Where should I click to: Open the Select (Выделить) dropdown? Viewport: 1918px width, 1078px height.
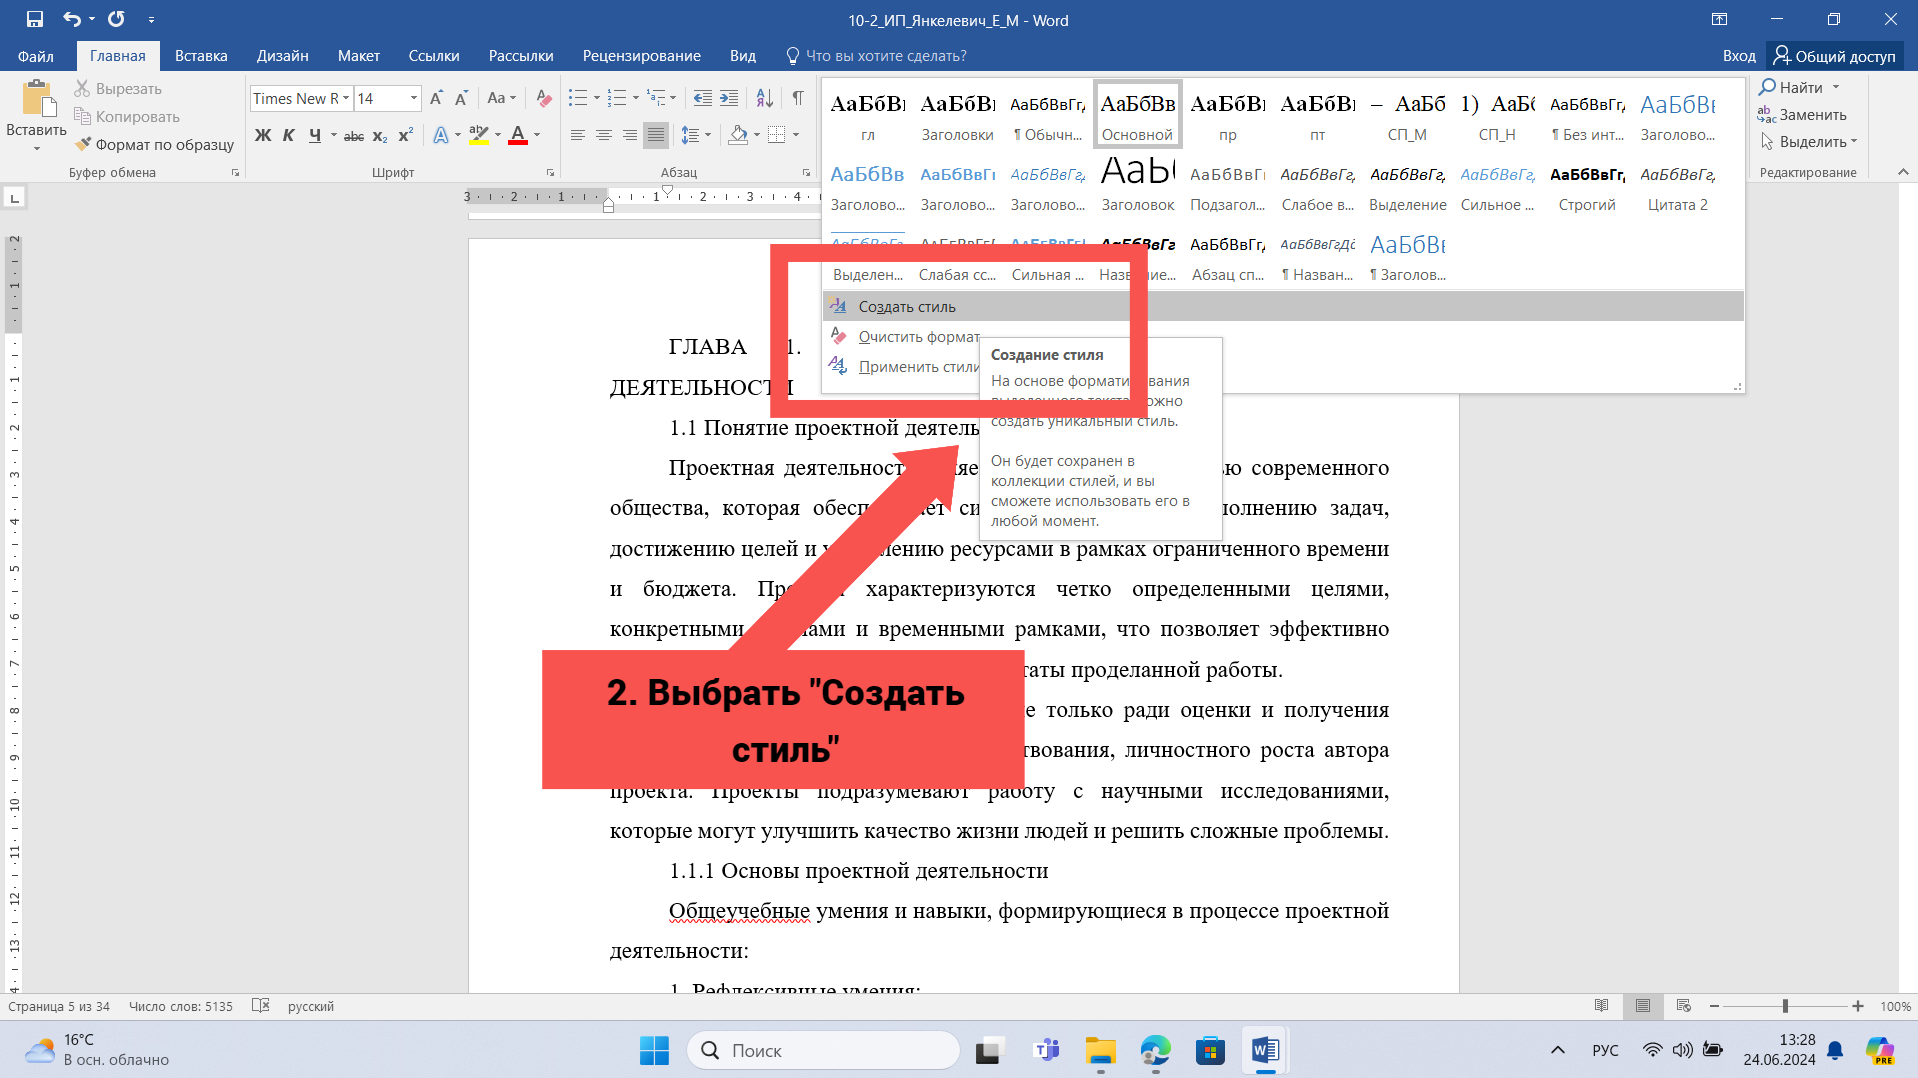[1808, 142]
